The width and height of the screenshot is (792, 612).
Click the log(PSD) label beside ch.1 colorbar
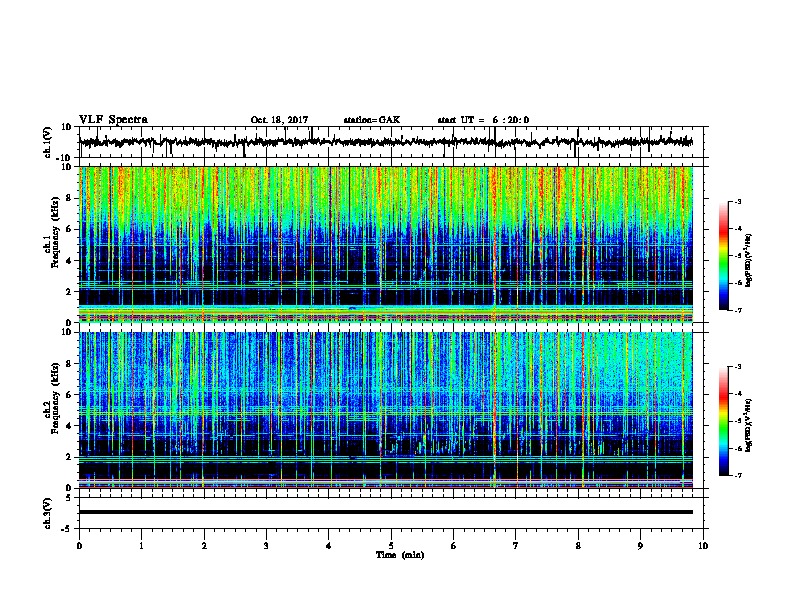pos(749,261)
